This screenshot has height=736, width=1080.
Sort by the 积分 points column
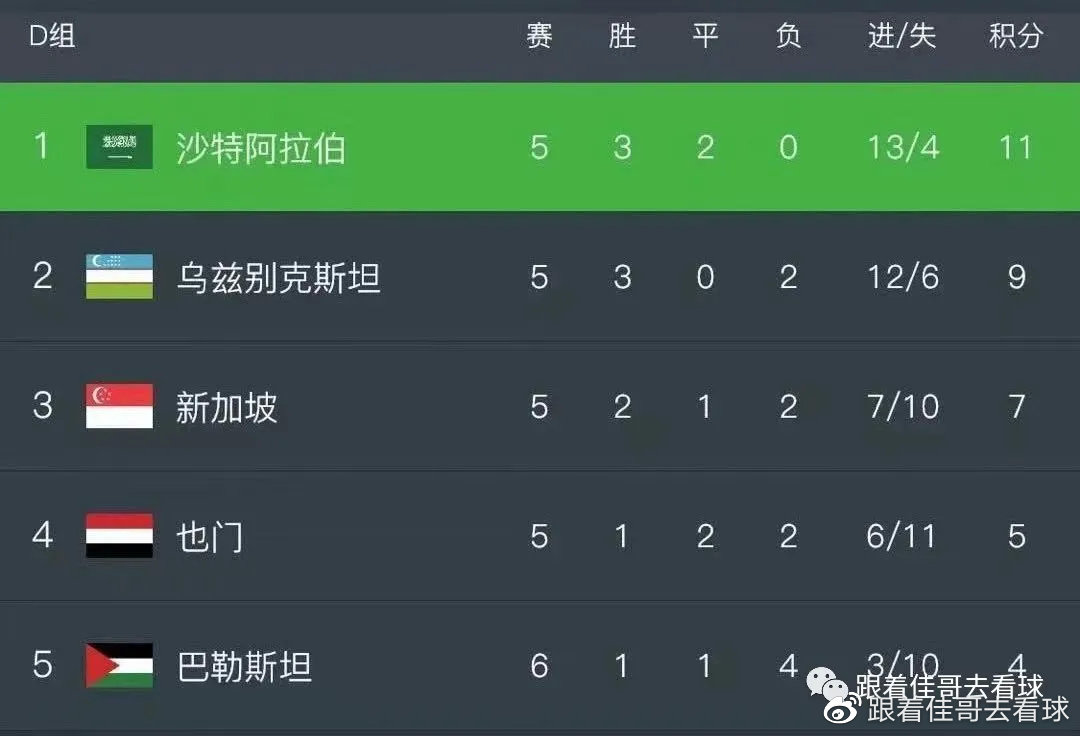click(1016, 34)
